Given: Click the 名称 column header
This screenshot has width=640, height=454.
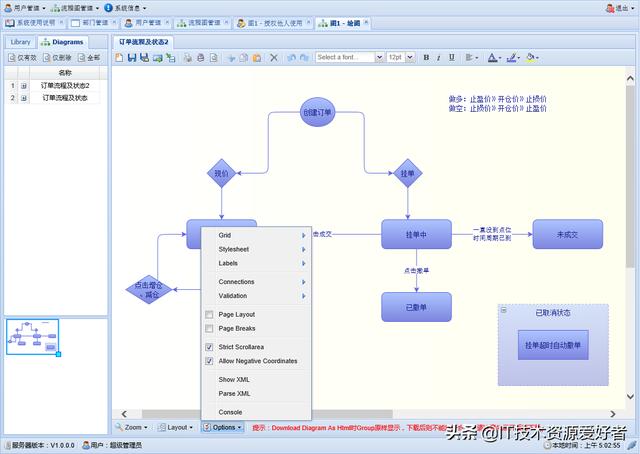Looking at the screenshot, I should [64, 73].
